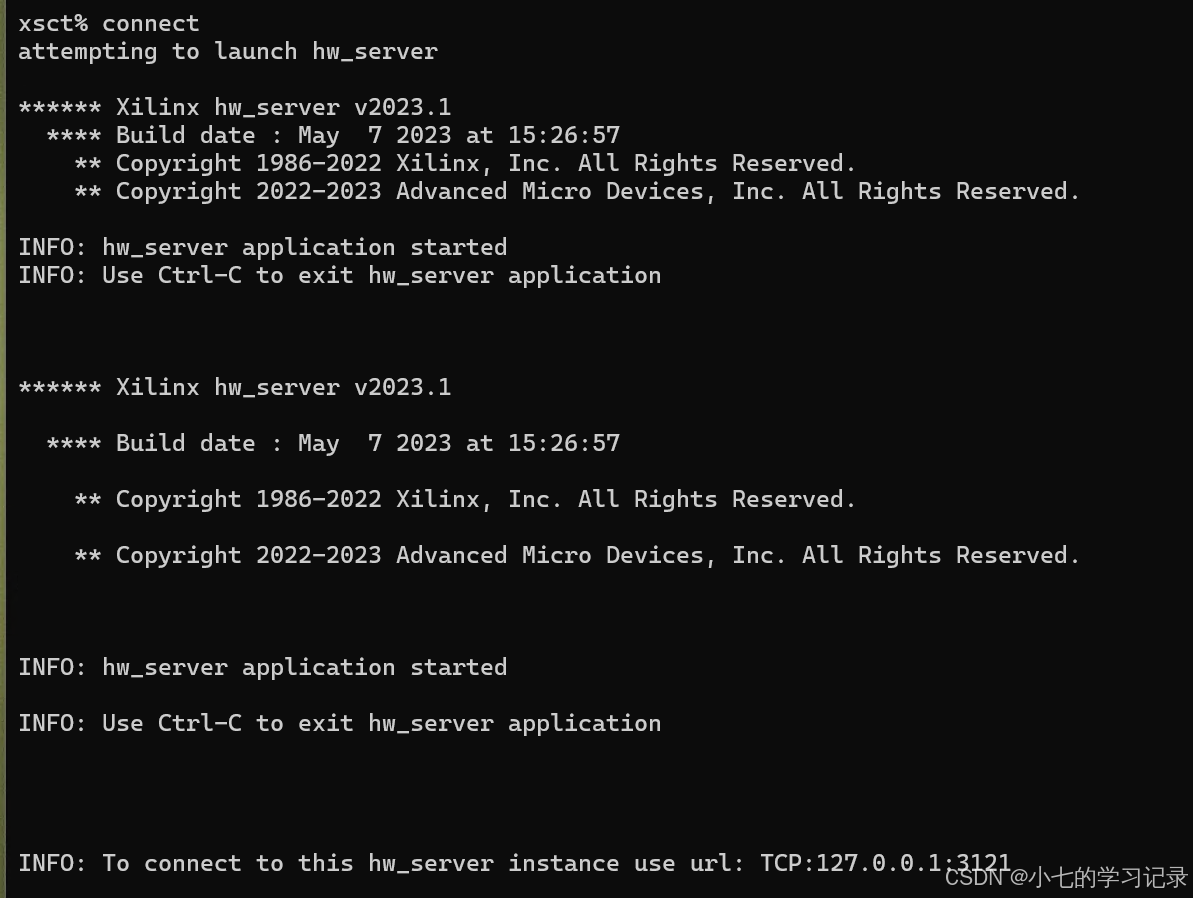Screen dimensions: 1193x898
Task: Select the first 'Build date : May 7 2023' line
Action: click(x=333, y=135)
